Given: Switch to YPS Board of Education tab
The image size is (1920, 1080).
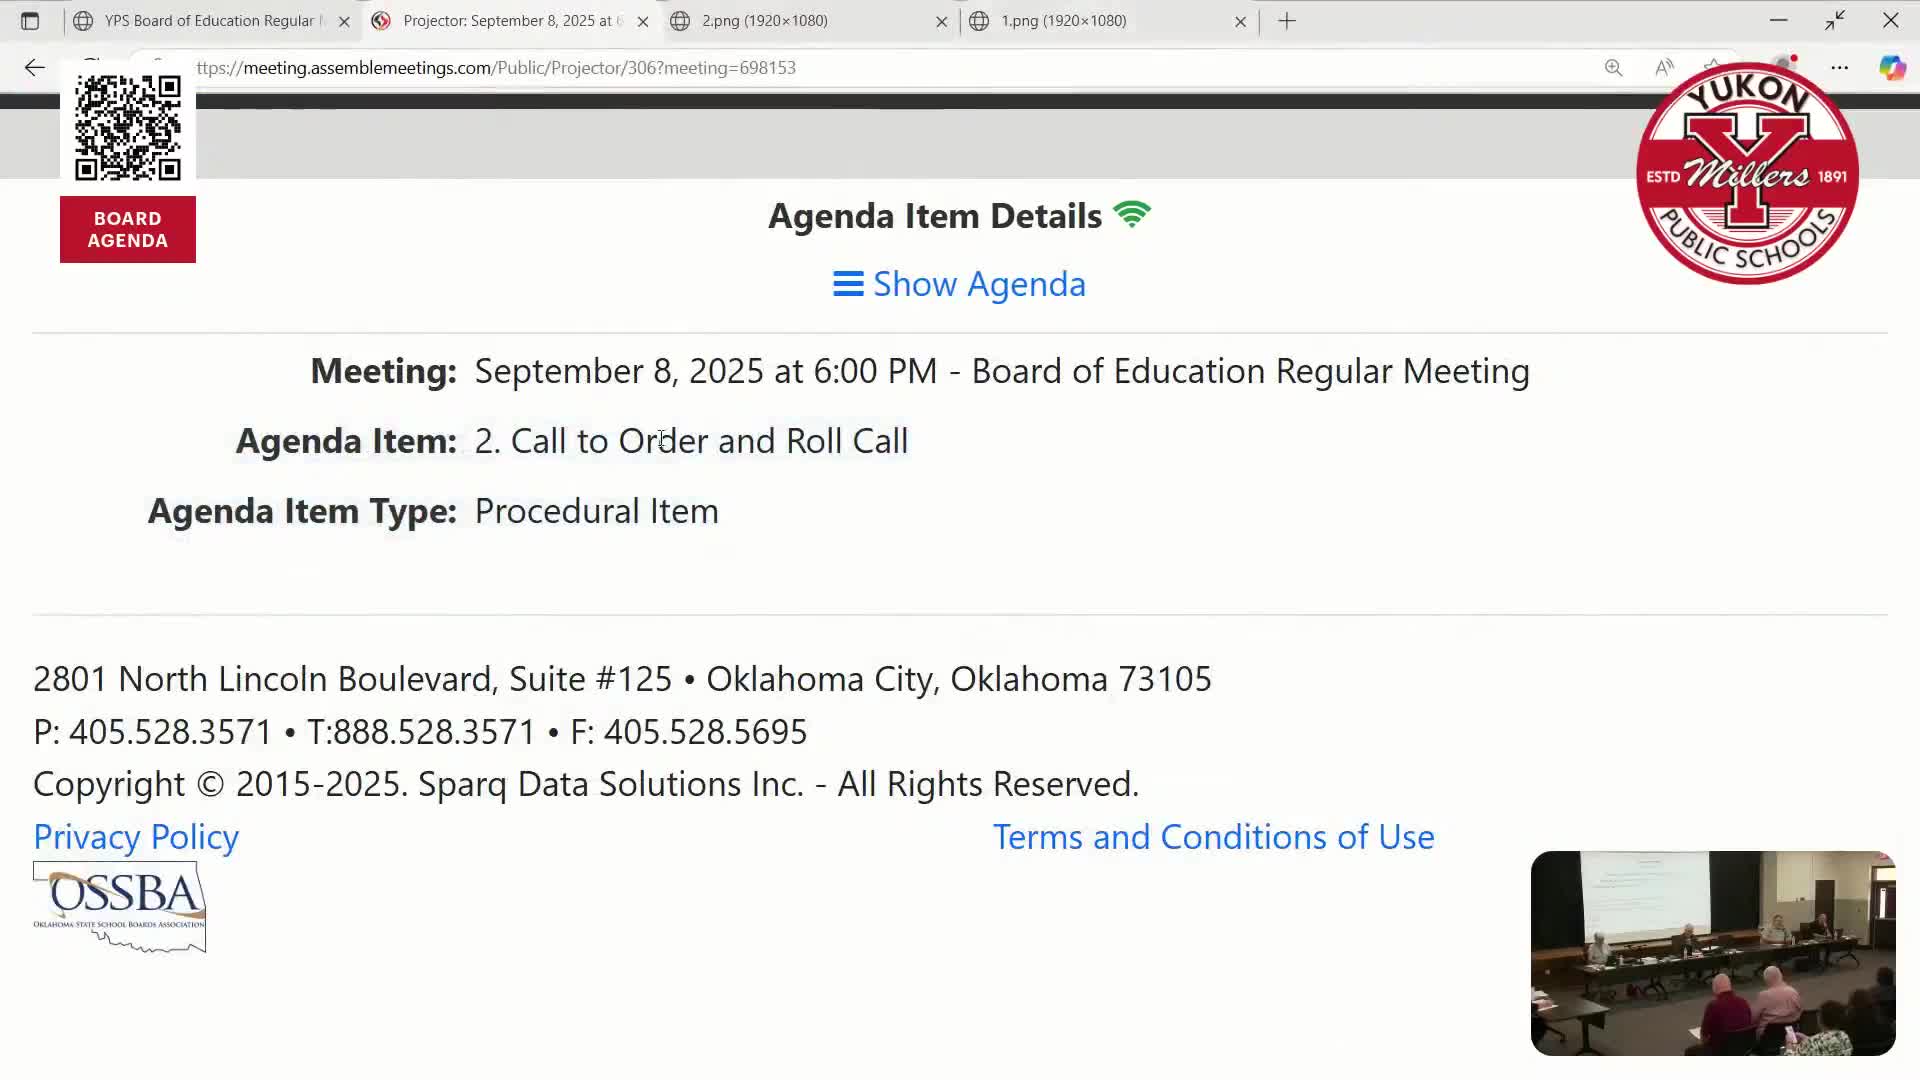Looking at the screenshot, I should click(x=208, y=21).
